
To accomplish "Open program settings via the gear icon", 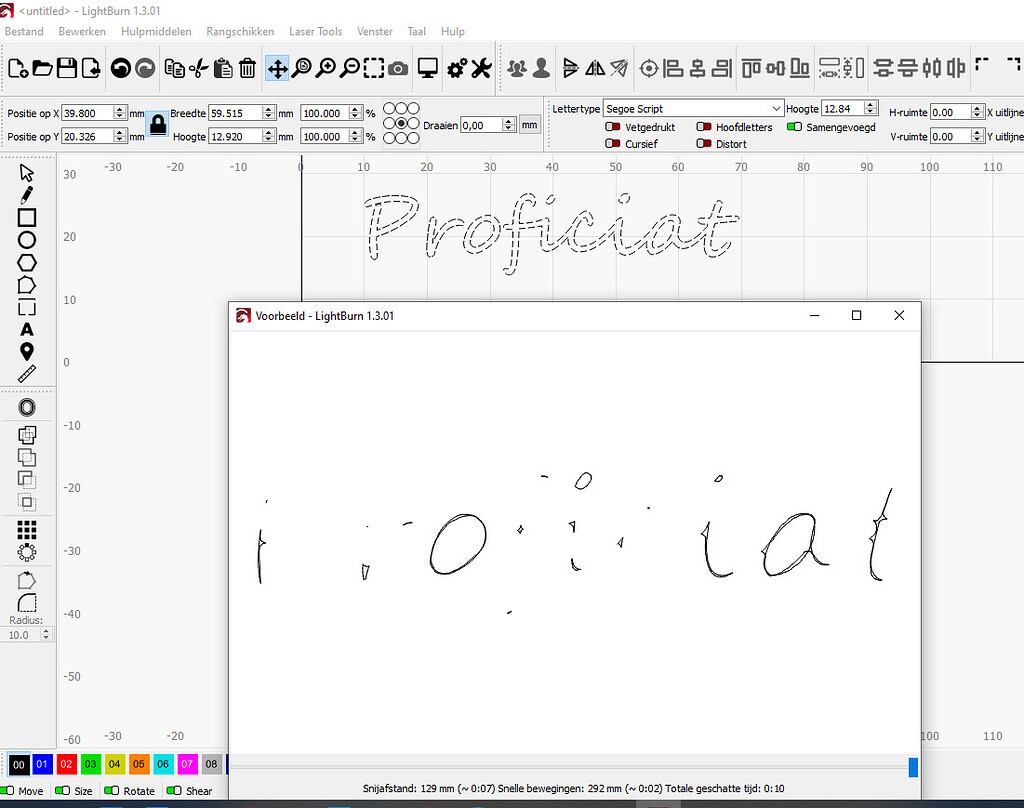I will pyautogui.click(x=457, y=68).
